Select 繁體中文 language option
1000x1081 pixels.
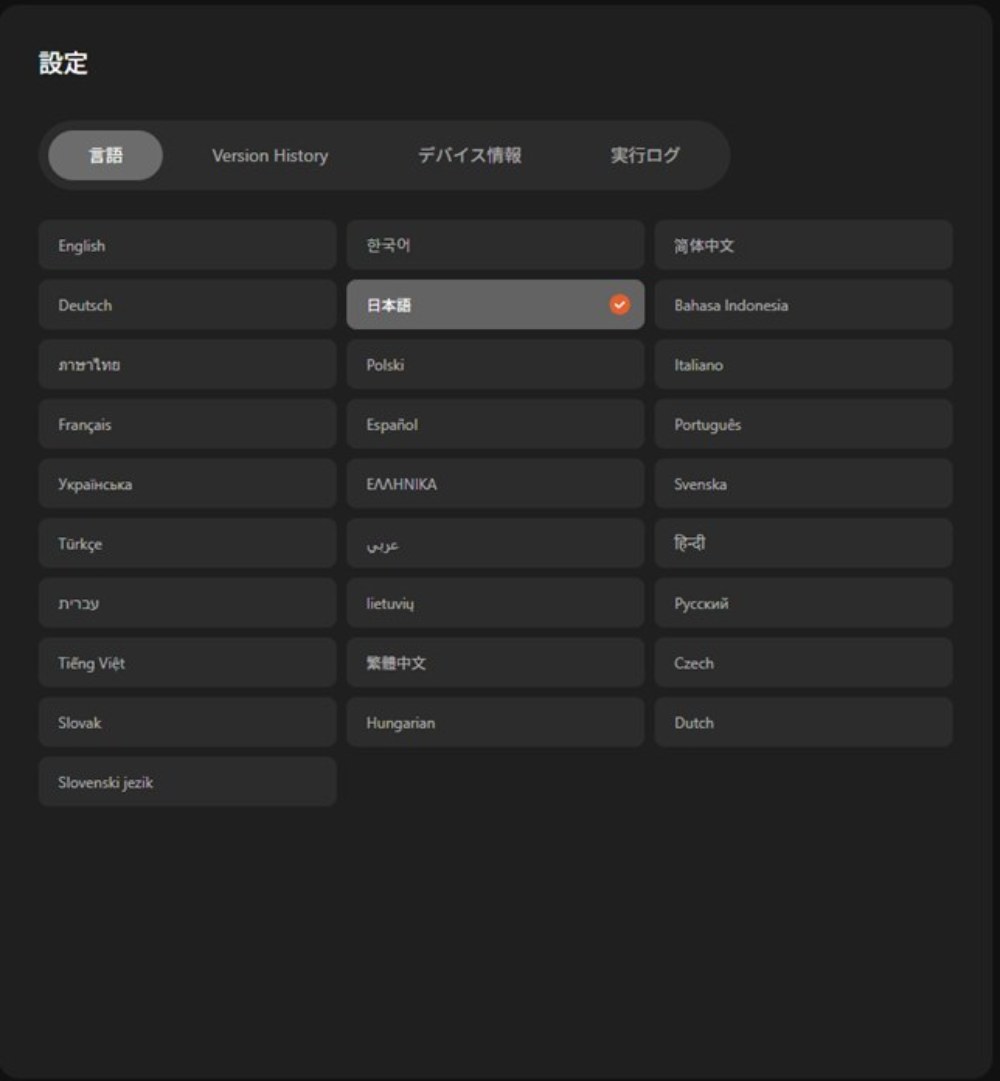(496, 663)
